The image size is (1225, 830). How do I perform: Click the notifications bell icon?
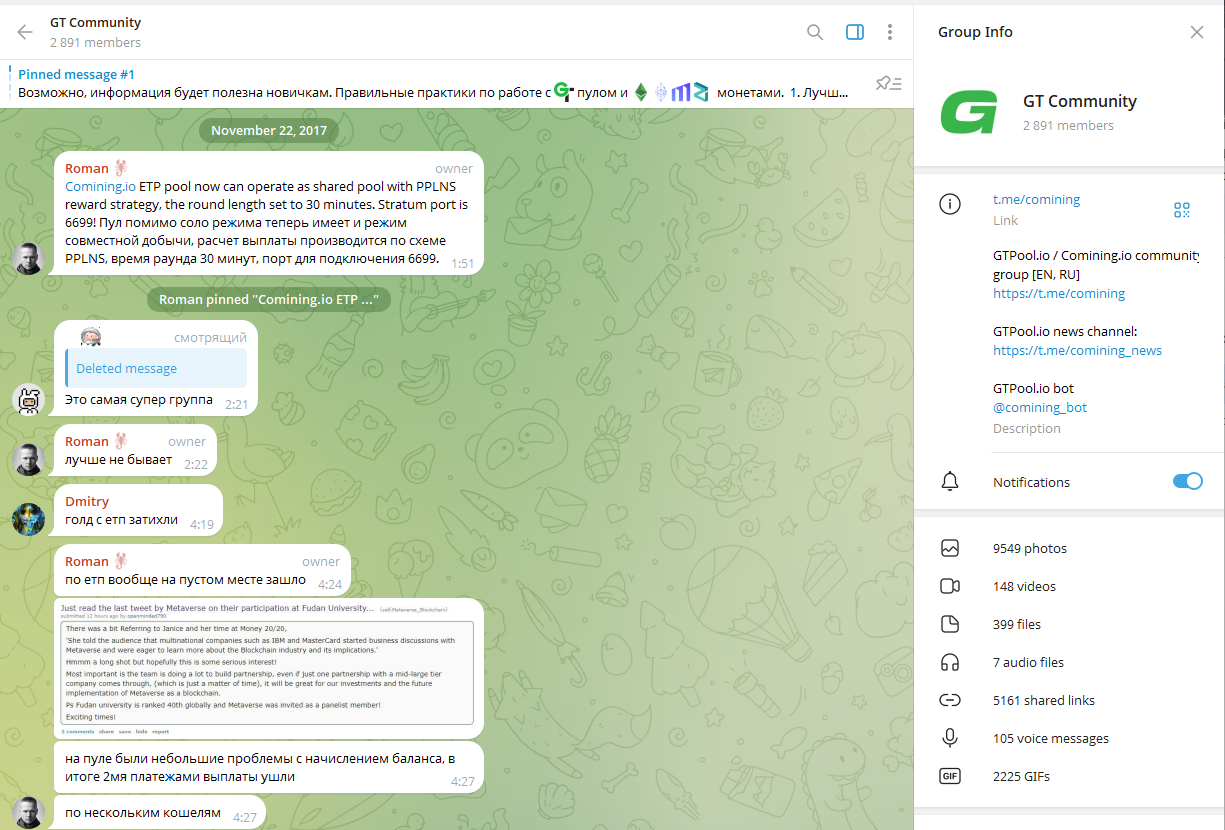pos(950,482)
